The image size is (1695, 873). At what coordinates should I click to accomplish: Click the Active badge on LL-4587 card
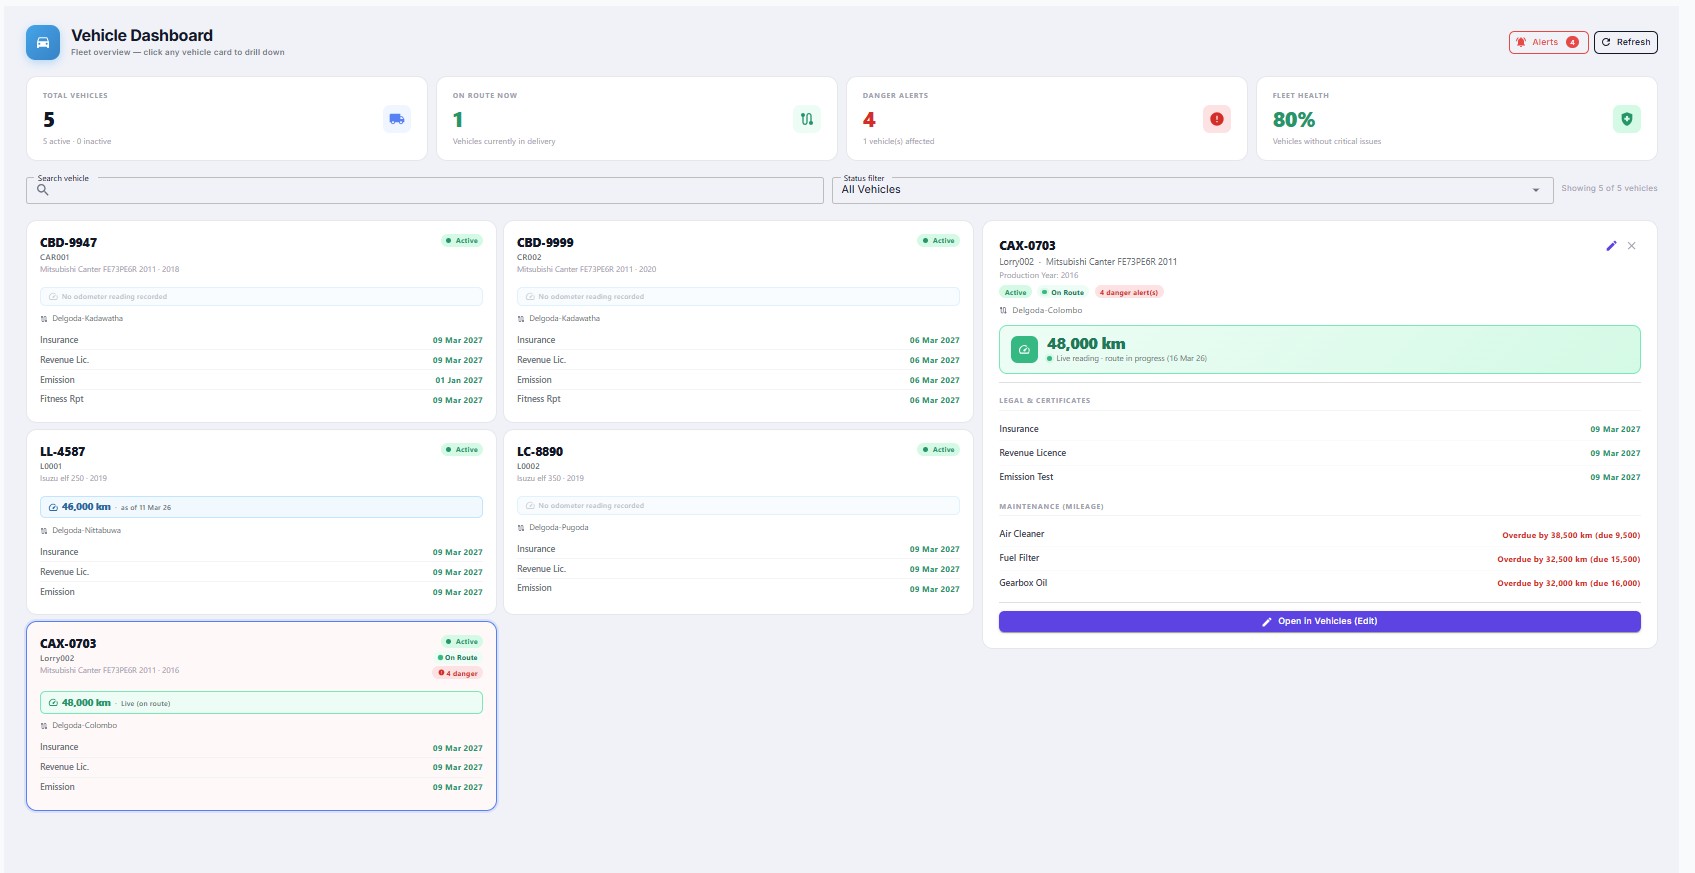[462, 450]
